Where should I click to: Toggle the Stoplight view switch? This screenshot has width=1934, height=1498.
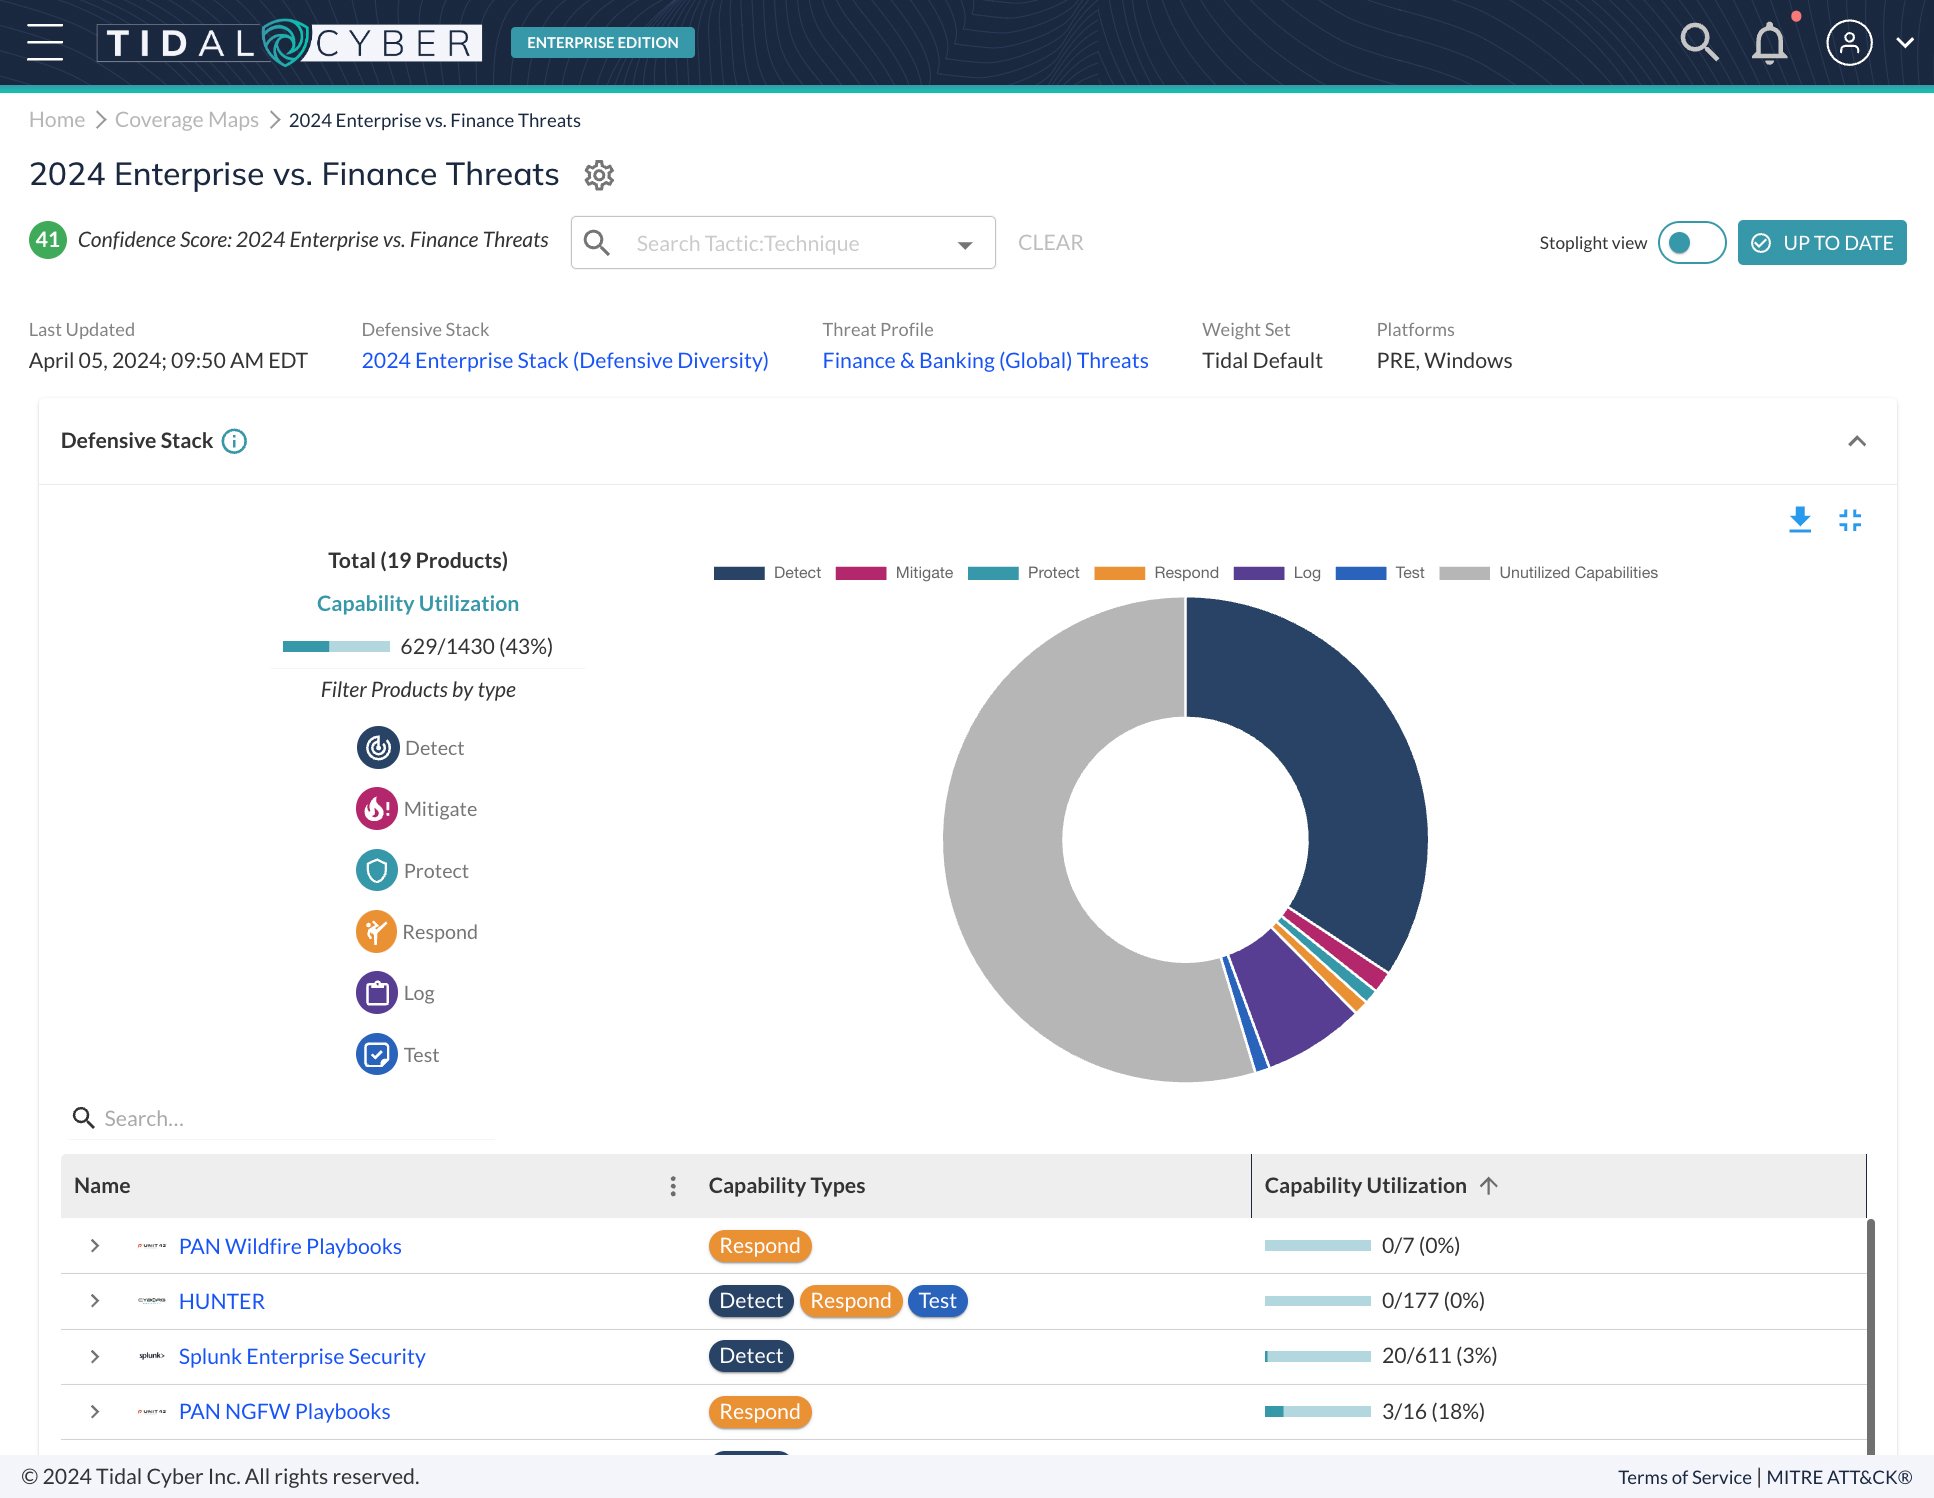tap(1691, 242)
